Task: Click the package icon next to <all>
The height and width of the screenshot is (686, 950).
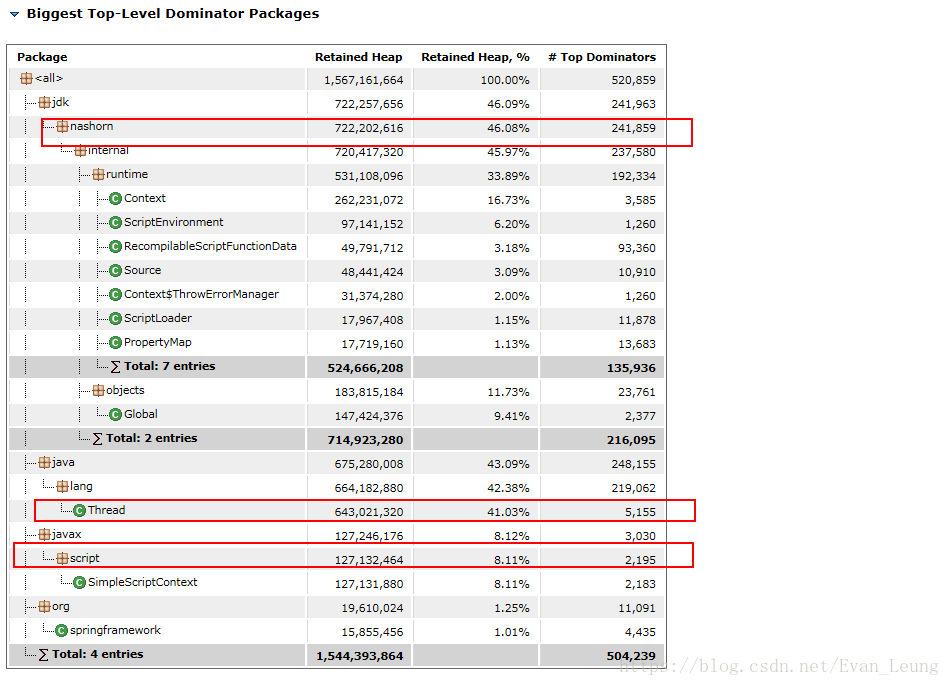Action: pyautogui.click(x=26, y=78)
